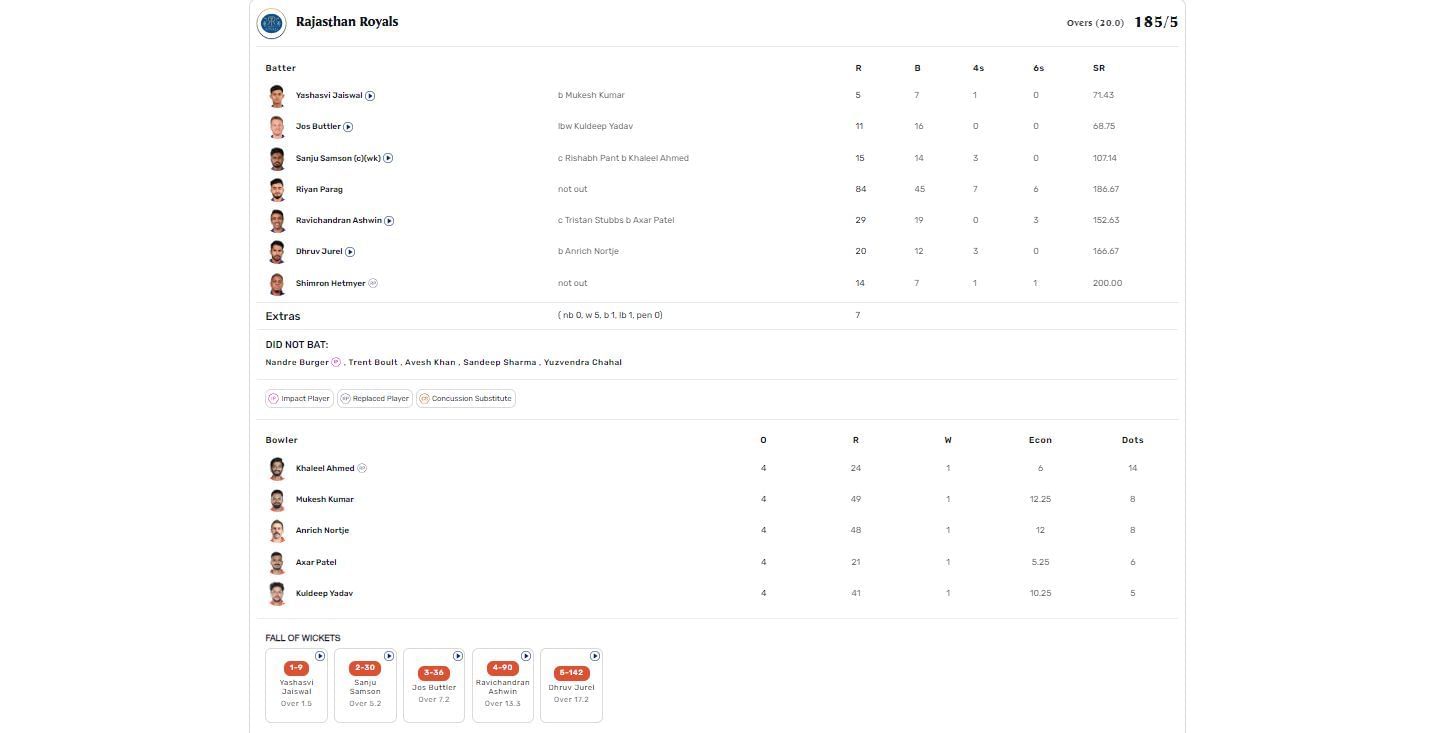Open Kuldeep Yadav's bowler profile link
Screen dimensions: 1430x733
coord(324,593)
